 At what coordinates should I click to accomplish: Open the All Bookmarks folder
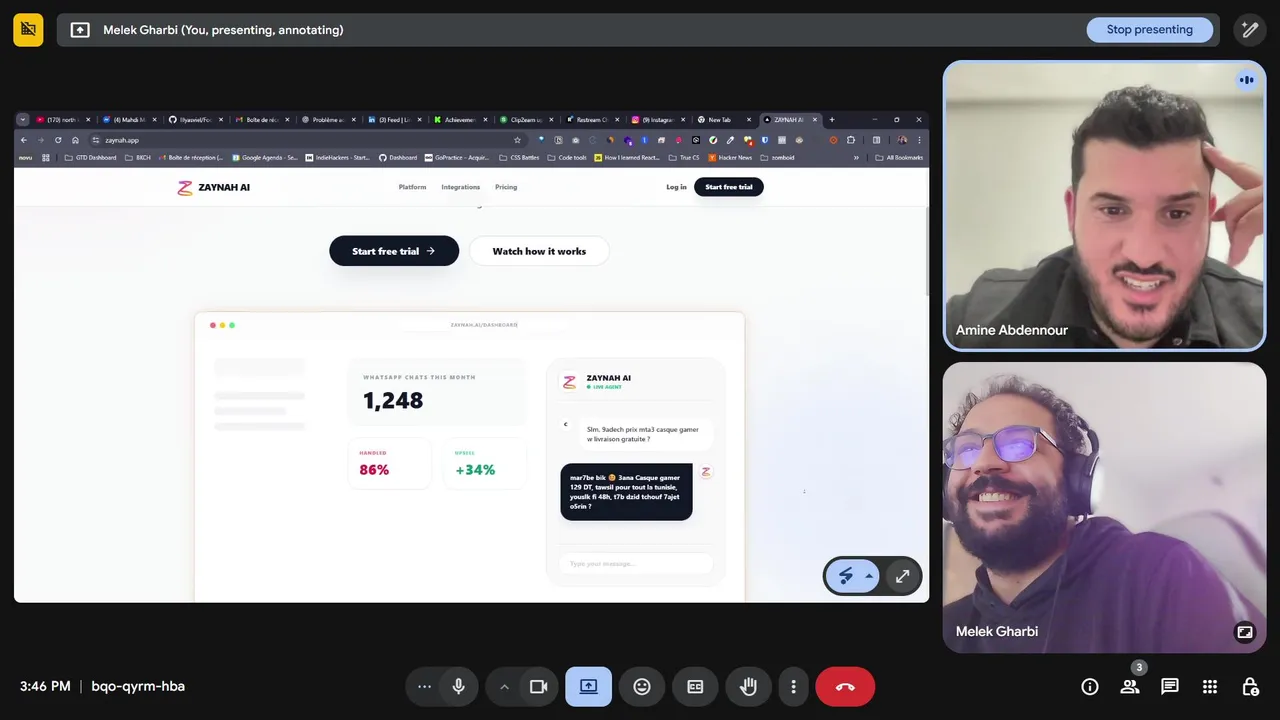click(899, 158)
